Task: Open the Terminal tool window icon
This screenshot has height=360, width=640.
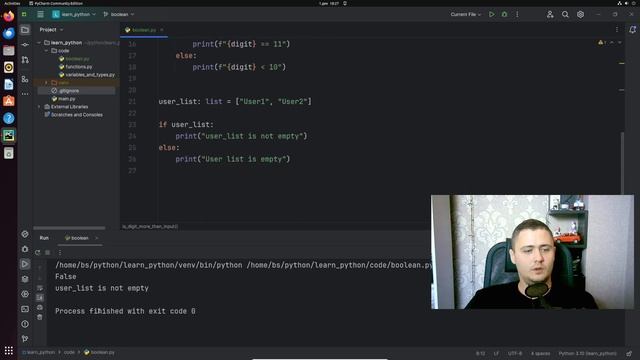Action: tap(25, 309)
